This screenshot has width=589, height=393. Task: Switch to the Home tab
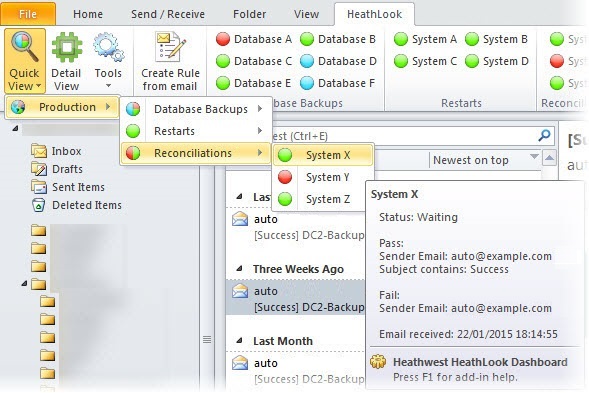click(x=88, y=14)
